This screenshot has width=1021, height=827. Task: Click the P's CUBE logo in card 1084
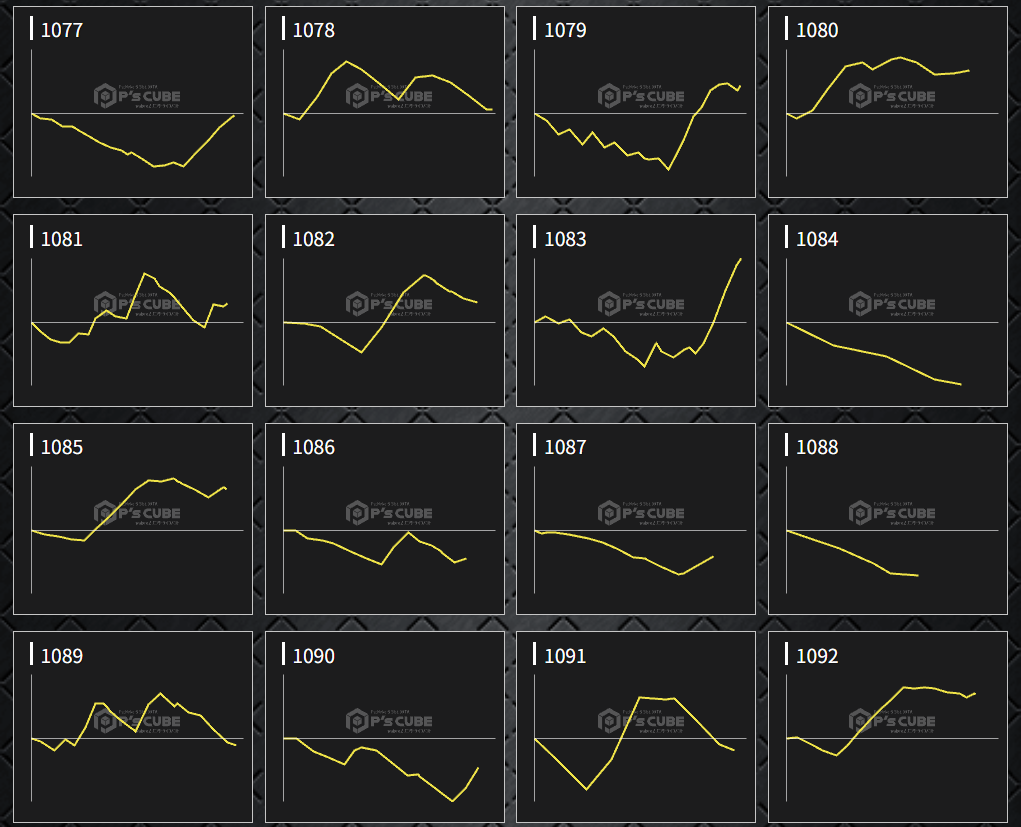point(892,304)
